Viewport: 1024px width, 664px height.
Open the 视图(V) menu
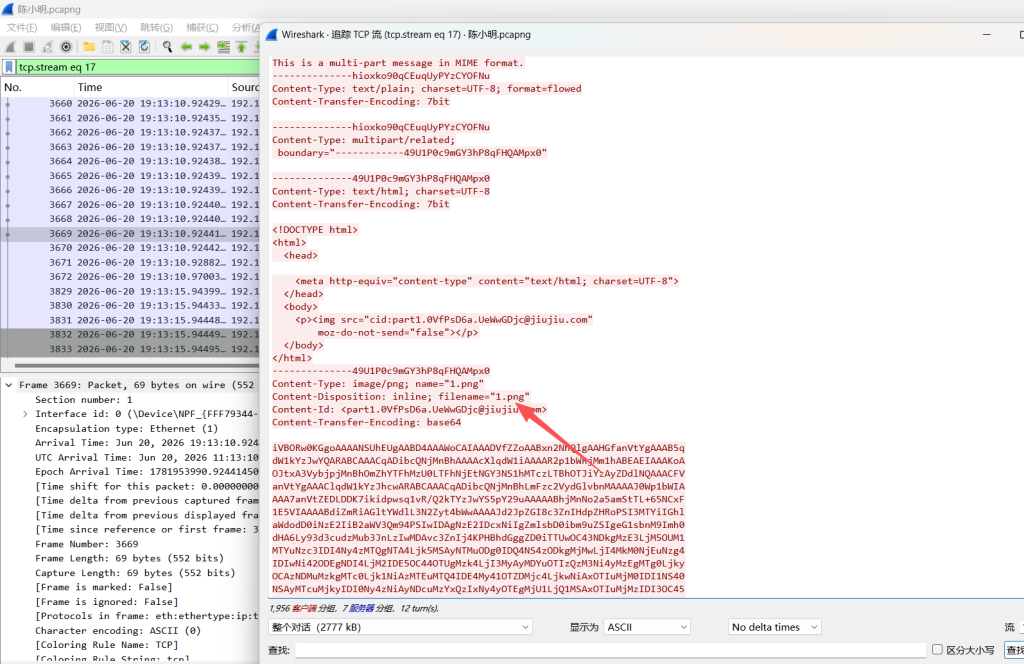click(x=110, y=27)
